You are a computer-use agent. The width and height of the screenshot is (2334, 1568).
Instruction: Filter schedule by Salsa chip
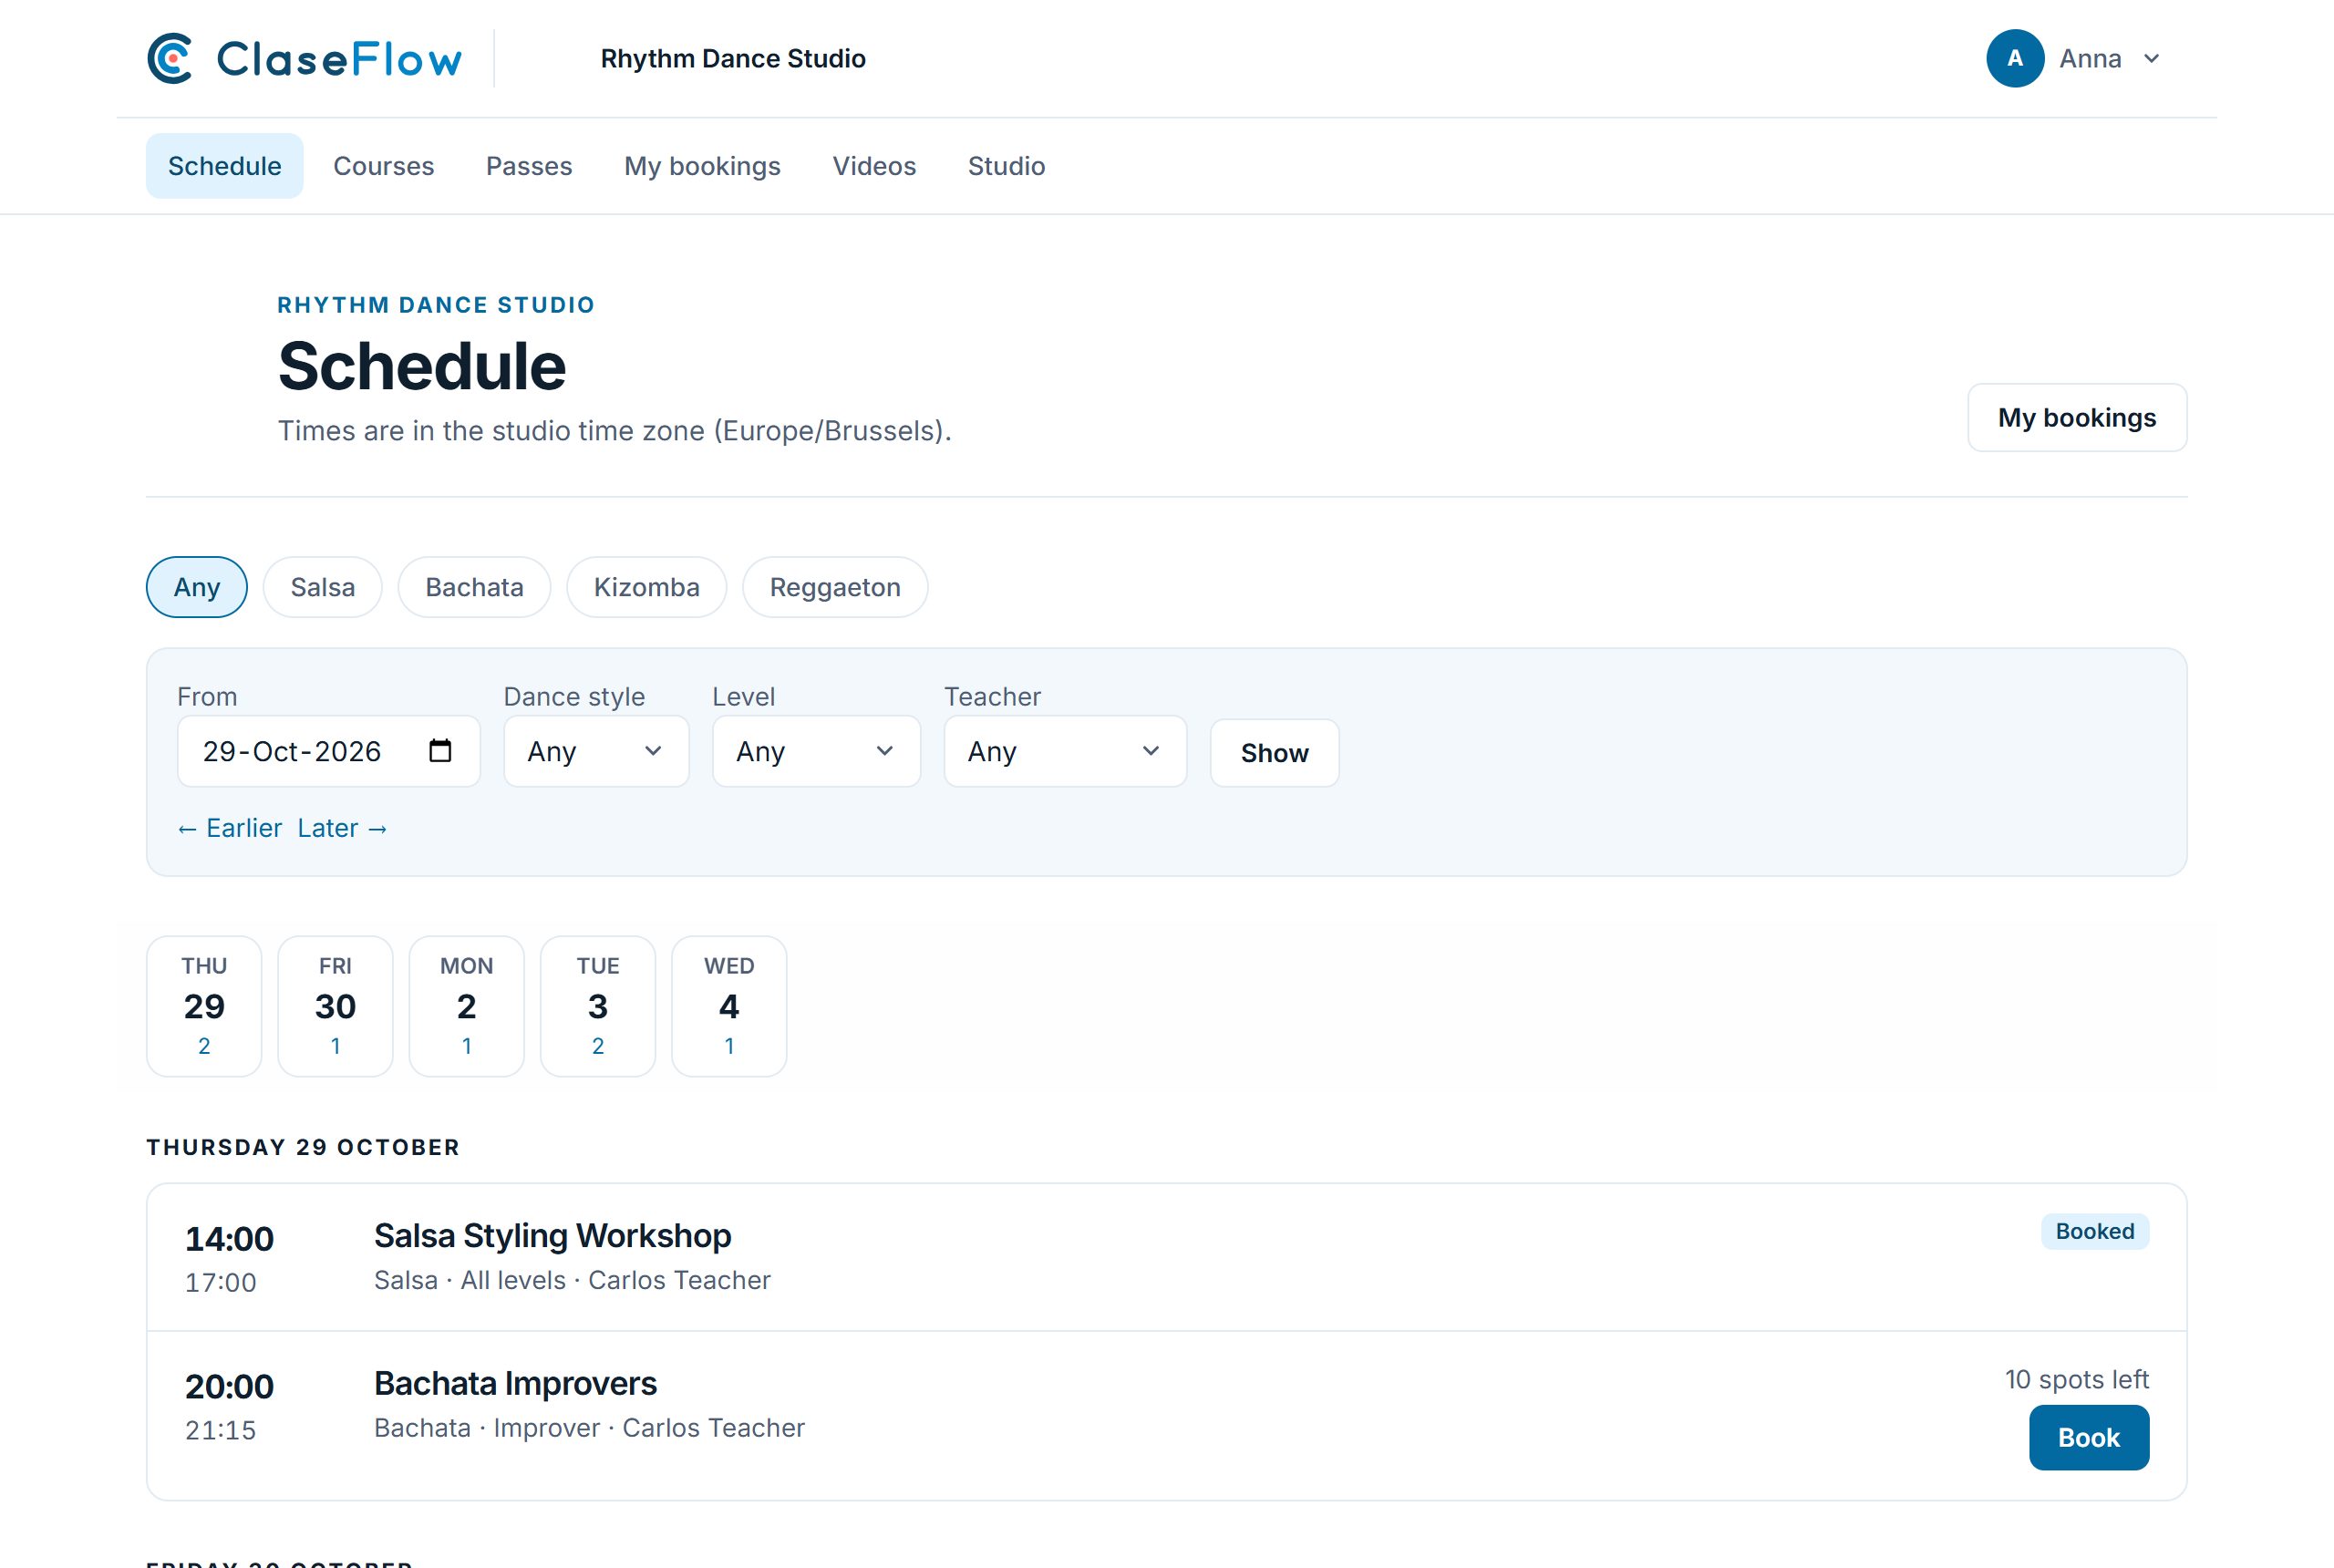pyautogui.click(x=323, y=587)
